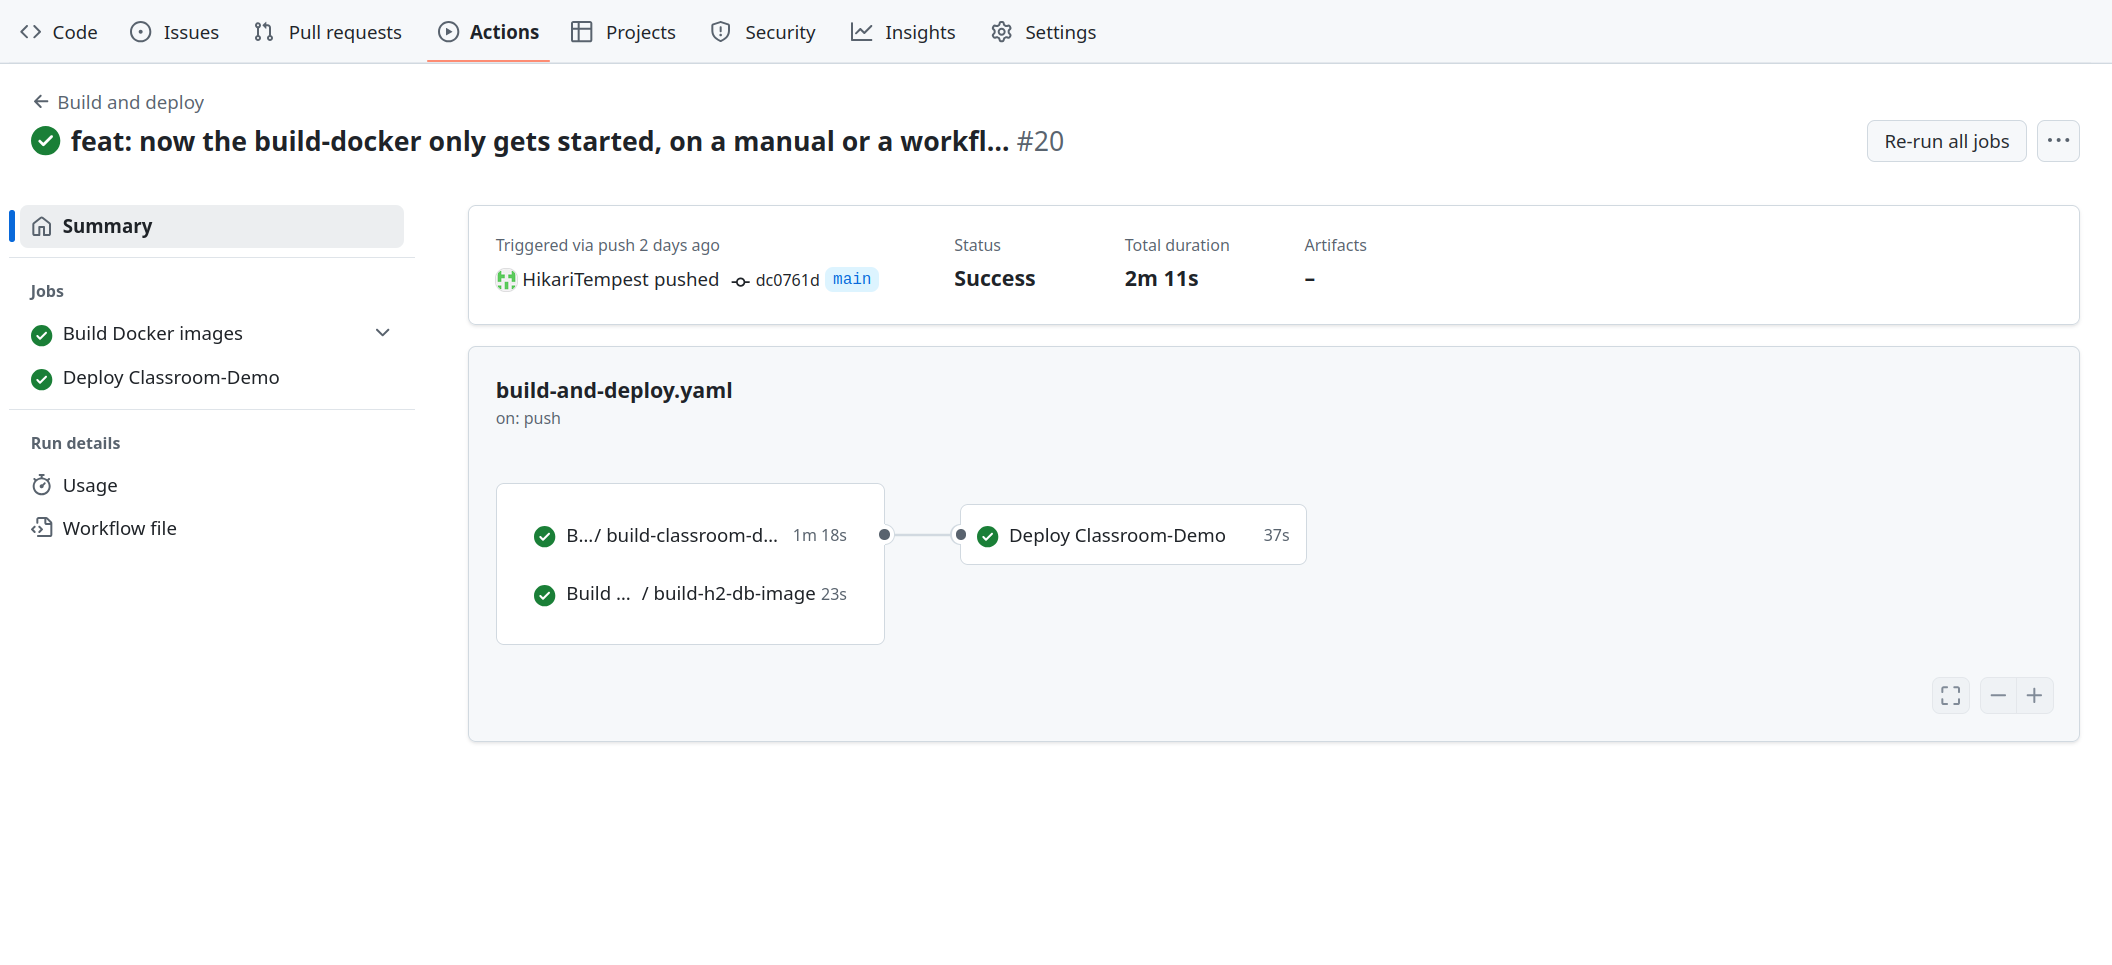This screenshot has width=2112, height=965.
Task: Click the Summary home icon
Action: click(x=41, y=227)
